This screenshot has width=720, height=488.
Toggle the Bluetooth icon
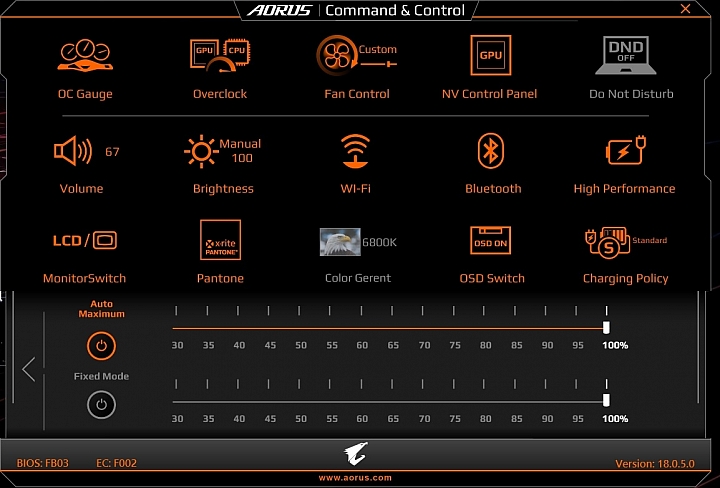coord(490,151)
